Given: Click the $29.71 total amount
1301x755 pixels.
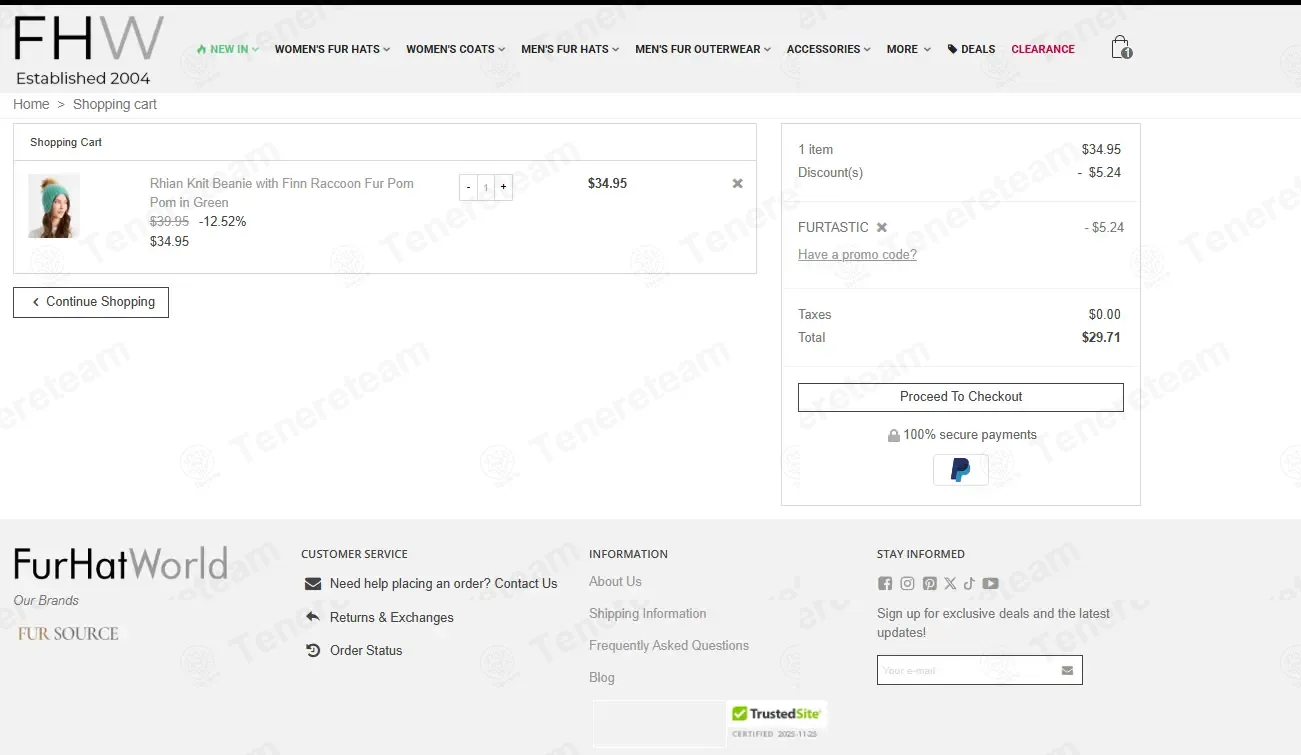Looking at the screenshot, I should click(x=1101, y=337).
